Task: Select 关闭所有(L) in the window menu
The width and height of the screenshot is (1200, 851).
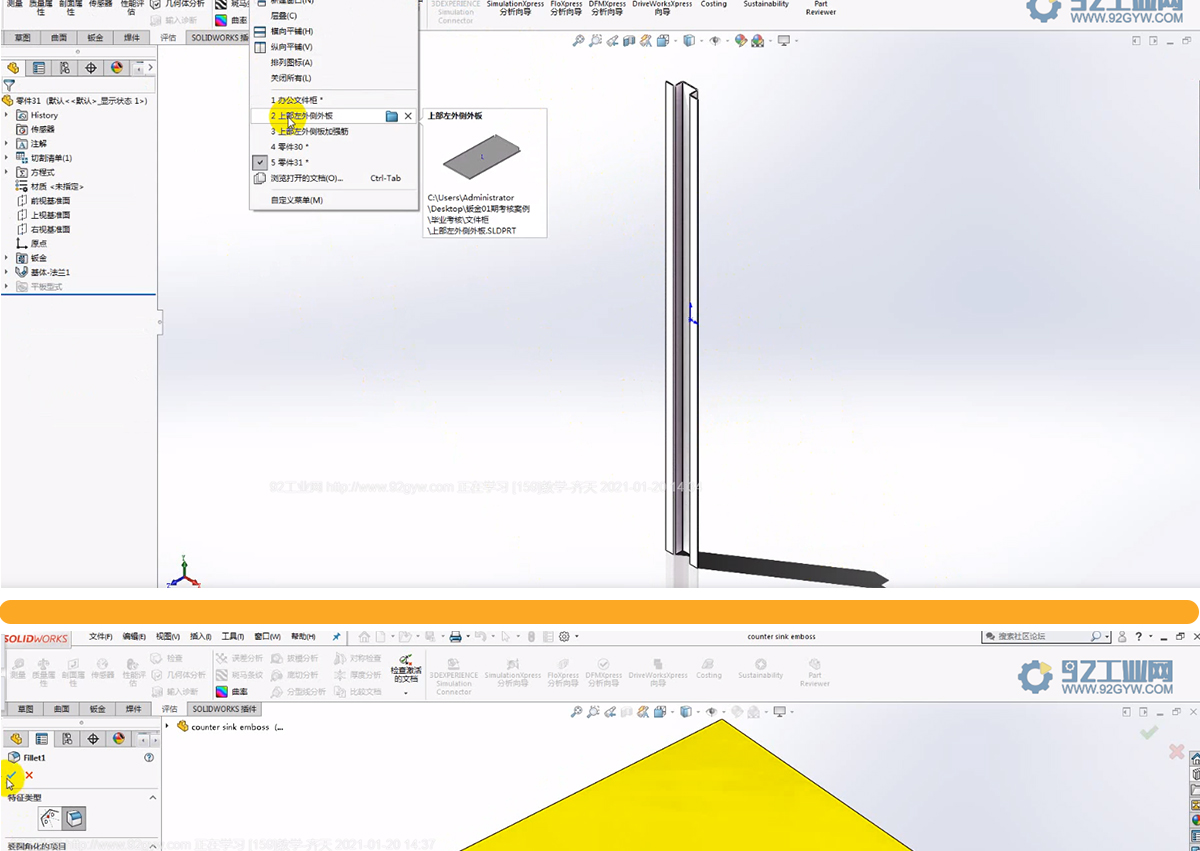Action: (x=291, y=78)
